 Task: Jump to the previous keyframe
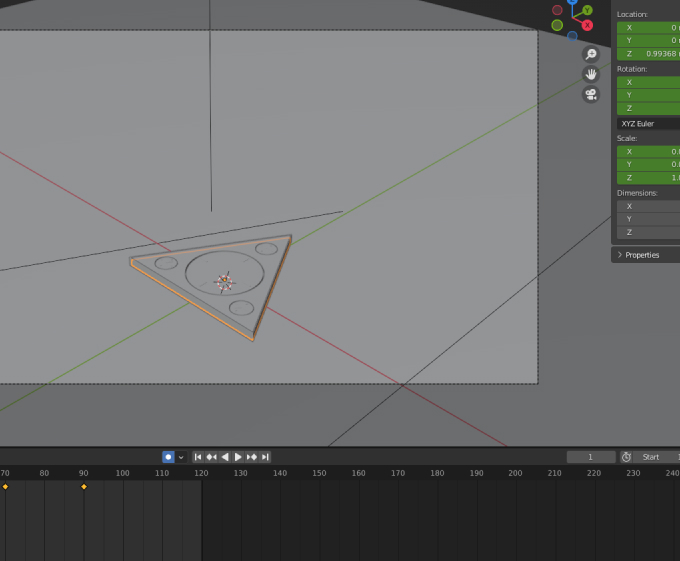click(211, 457)
